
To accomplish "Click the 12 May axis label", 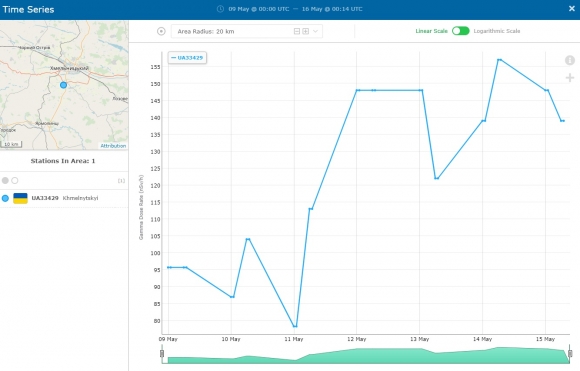I will coord(357,339).
